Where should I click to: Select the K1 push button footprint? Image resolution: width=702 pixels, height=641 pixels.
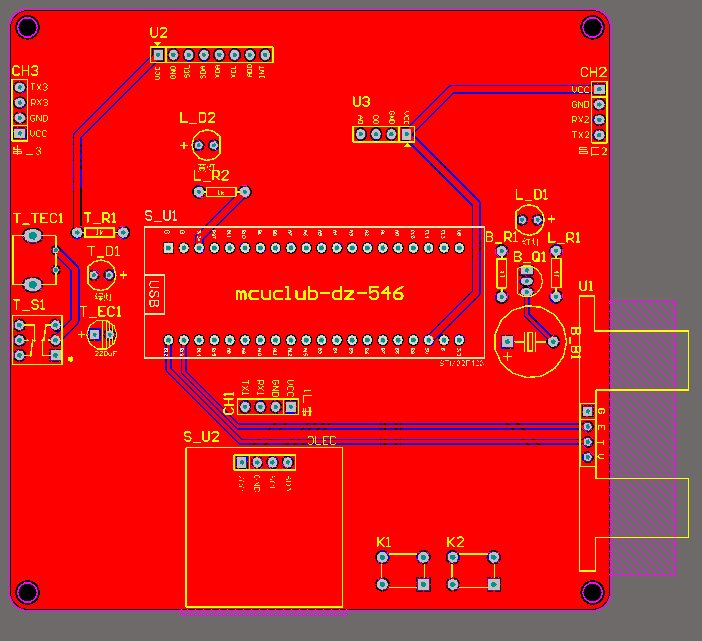(x=403, y=571)
